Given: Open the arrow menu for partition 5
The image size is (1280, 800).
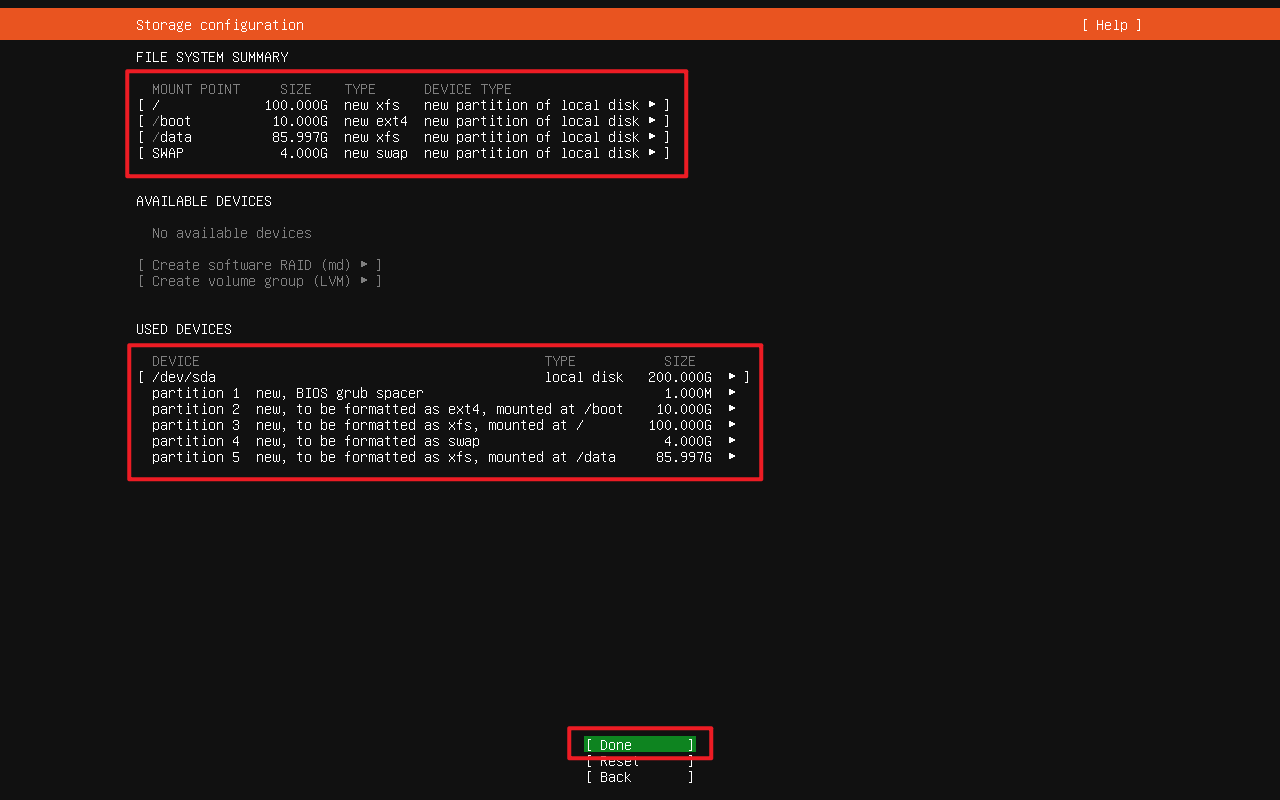Looking at the screenshot, I should (732, 457).
